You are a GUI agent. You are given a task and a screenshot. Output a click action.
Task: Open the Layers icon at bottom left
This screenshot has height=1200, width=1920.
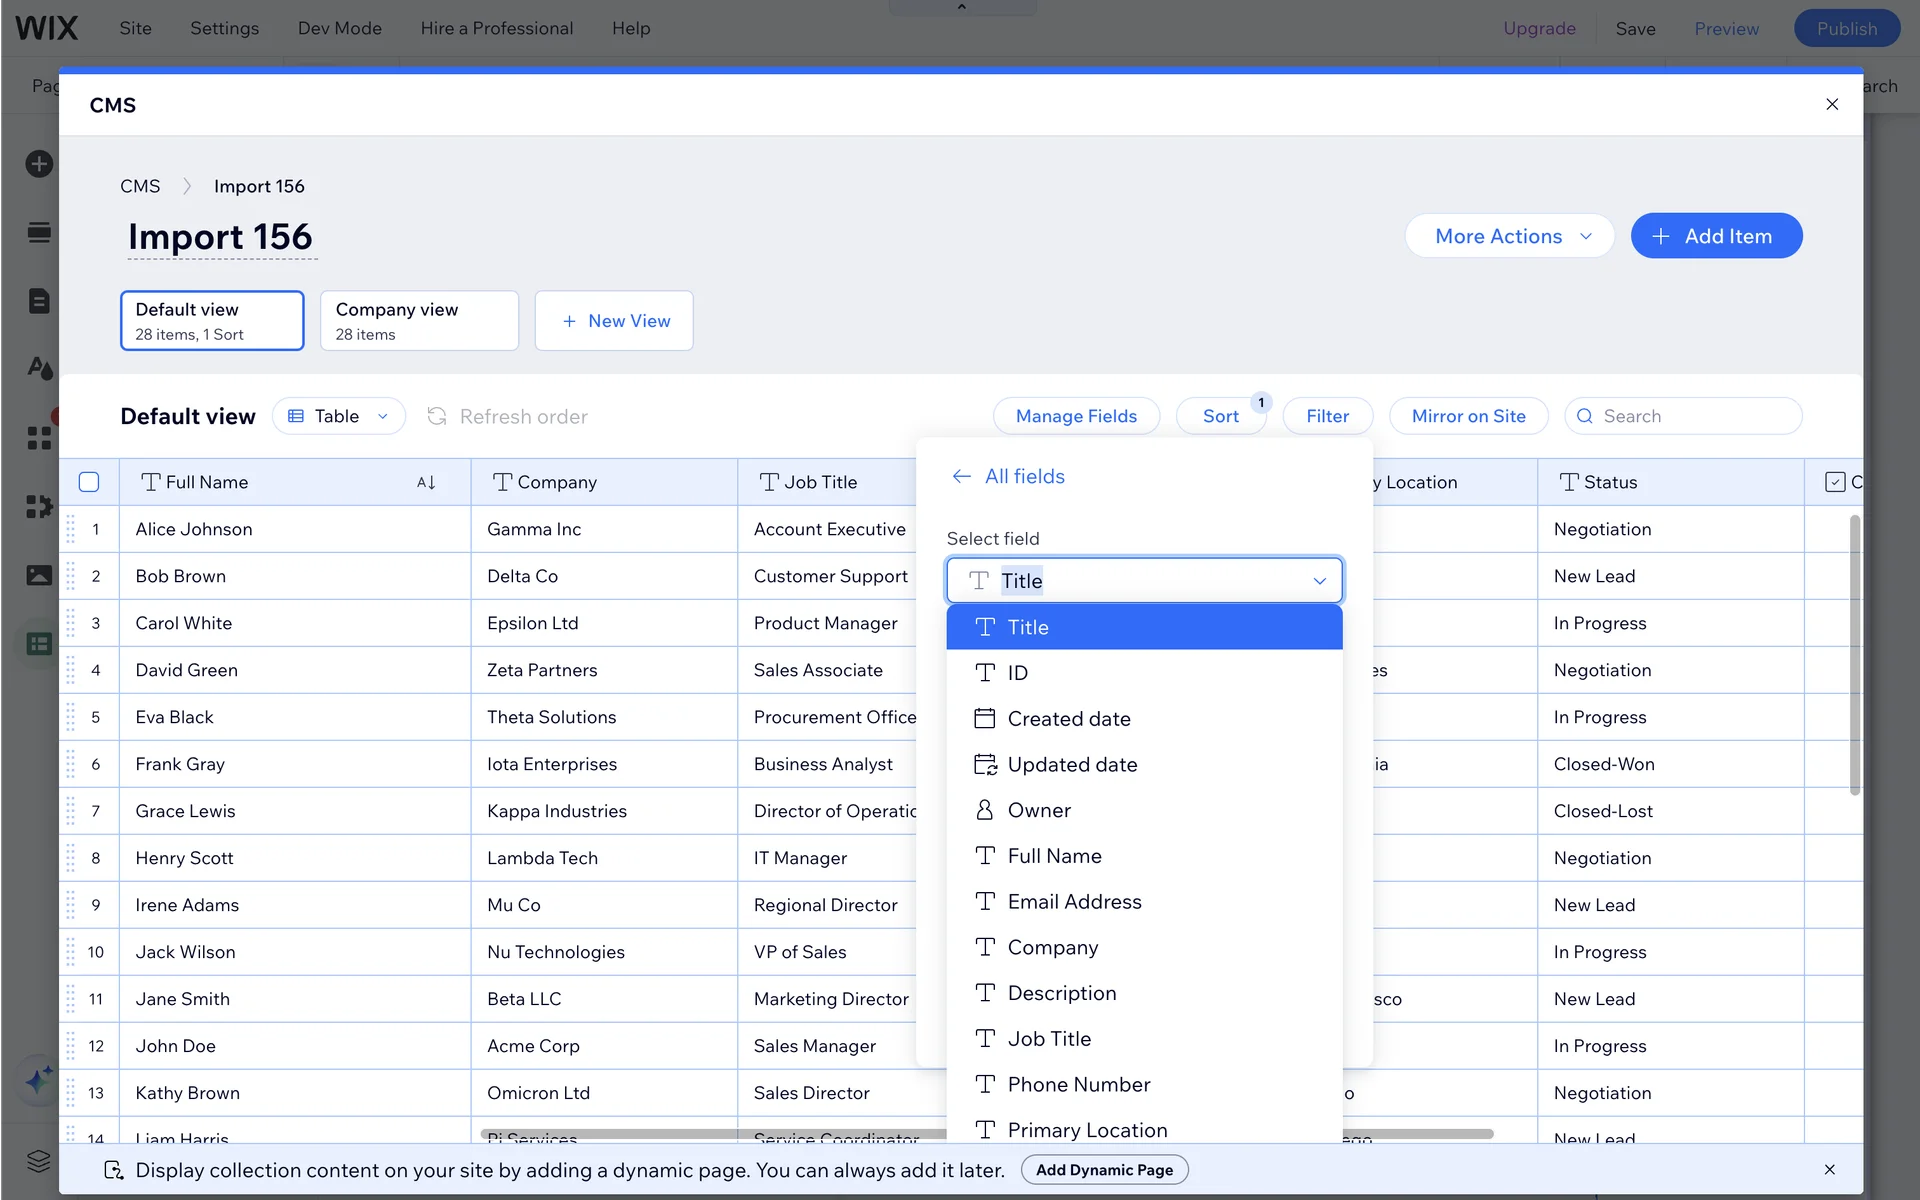(x=39, y=1161)
